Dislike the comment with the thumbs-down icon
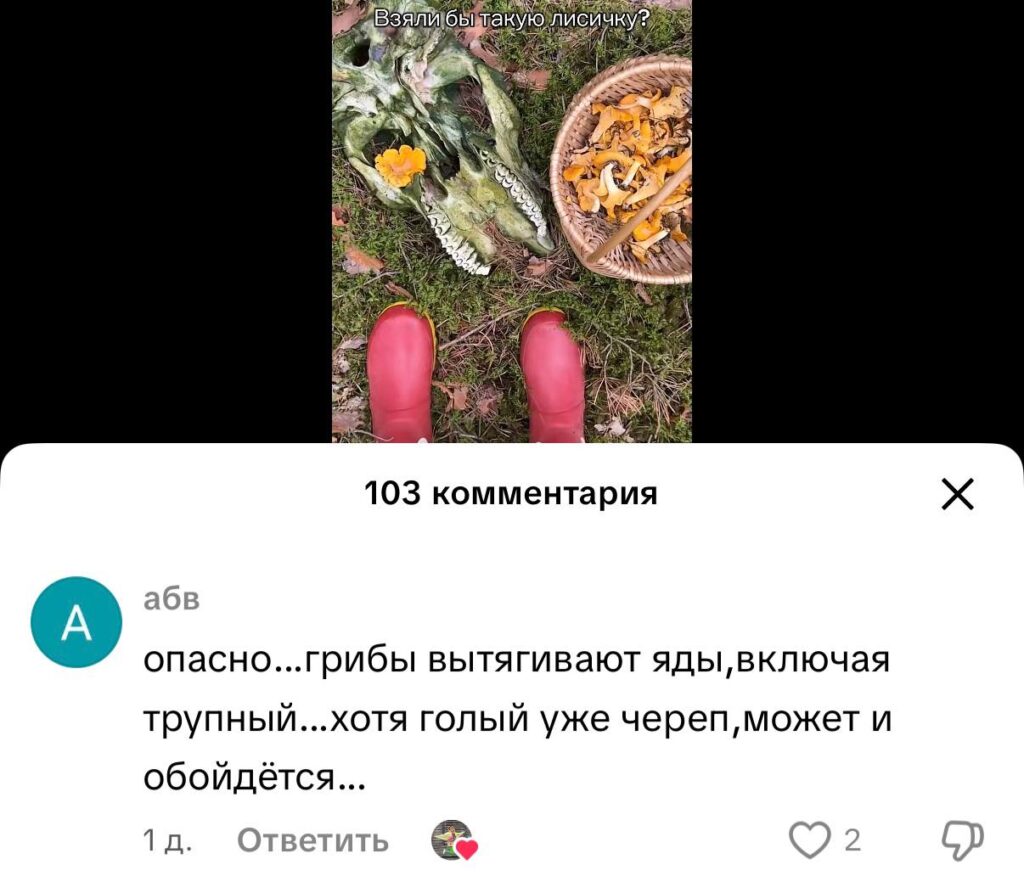The height and width of the screenshot is (876, 1024). click(963, 841)
